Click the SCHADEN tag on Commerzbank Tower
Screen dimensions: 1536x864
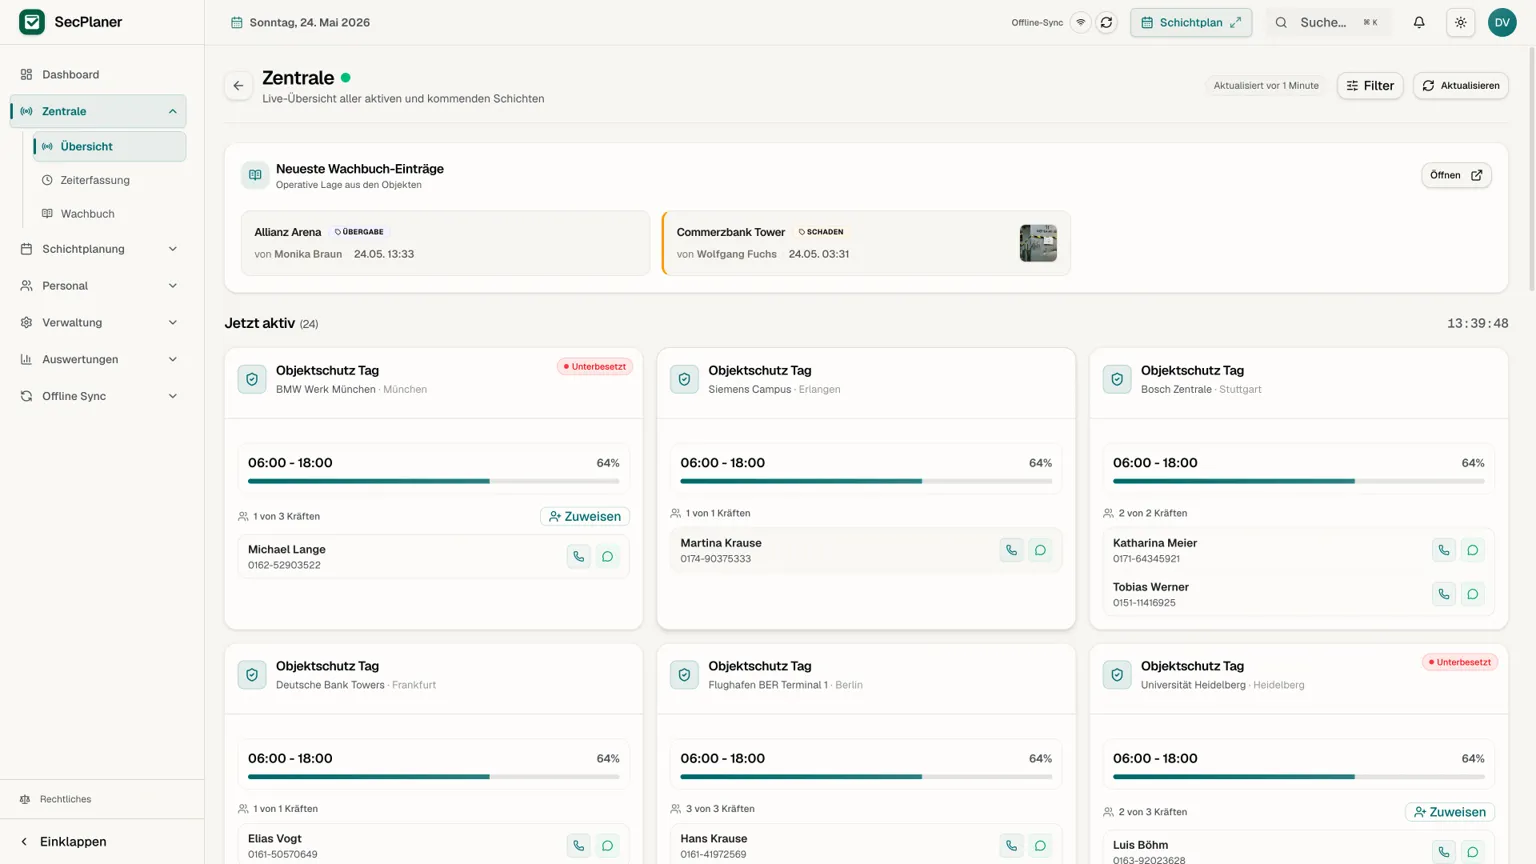click(x=821, y=232)
